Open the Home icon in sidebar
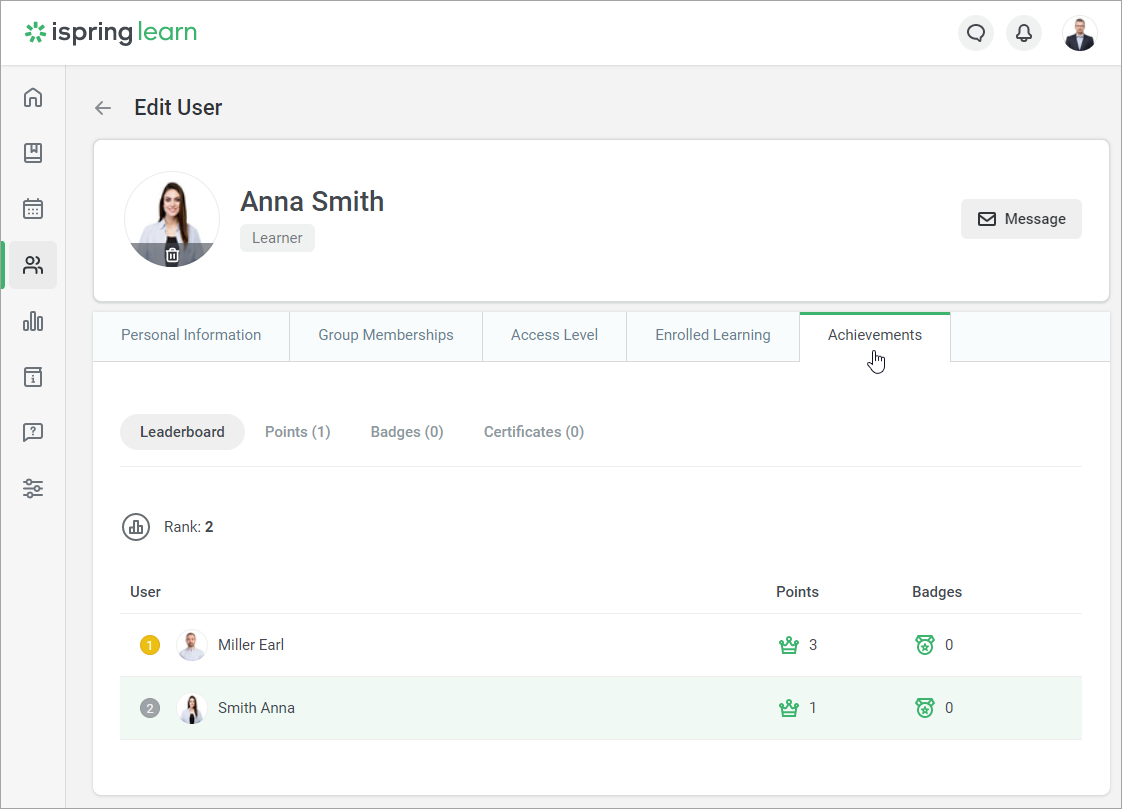1122x809 pixels. tap(33, 97)
